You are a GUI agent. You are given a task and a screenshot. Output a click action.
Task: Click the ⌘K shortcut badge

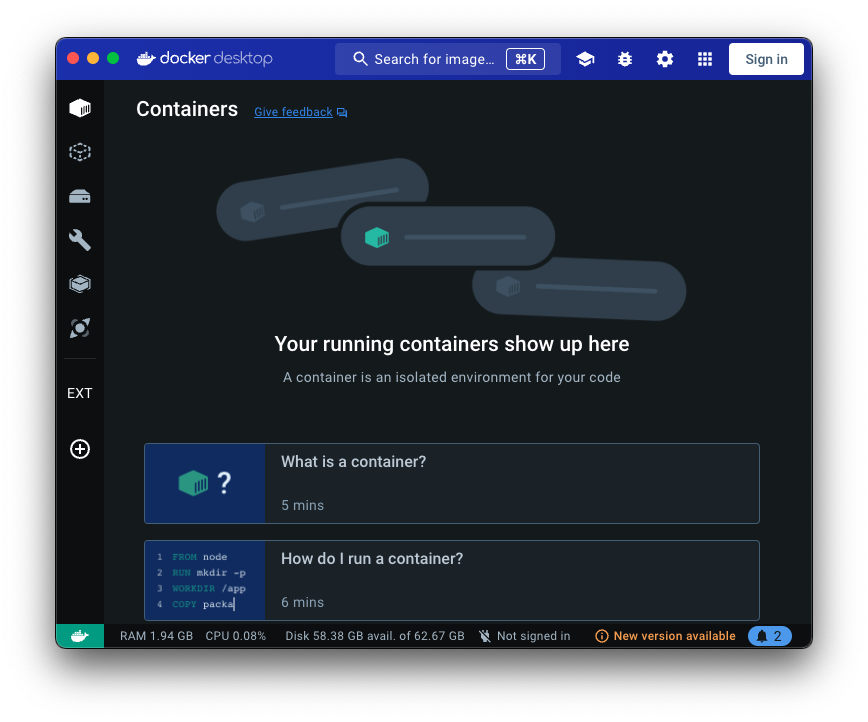tap(525, 59)
